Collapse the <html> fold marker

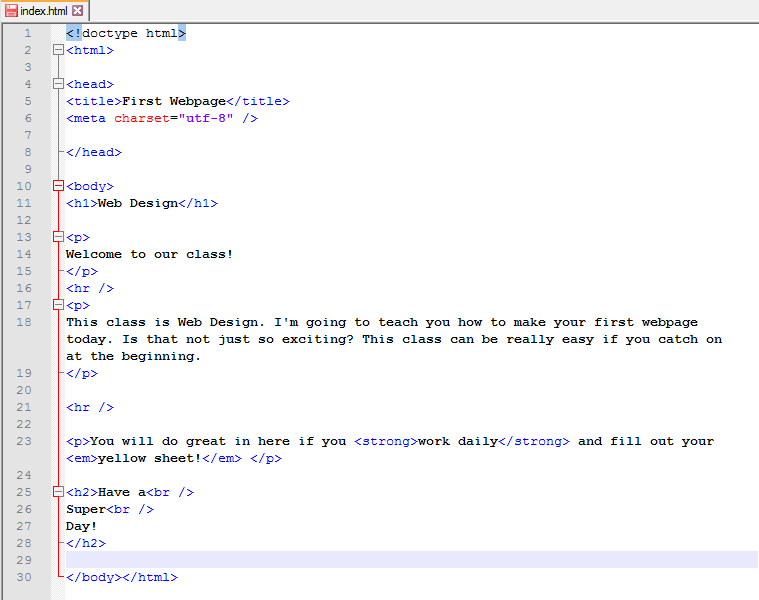tap(58, 50)
